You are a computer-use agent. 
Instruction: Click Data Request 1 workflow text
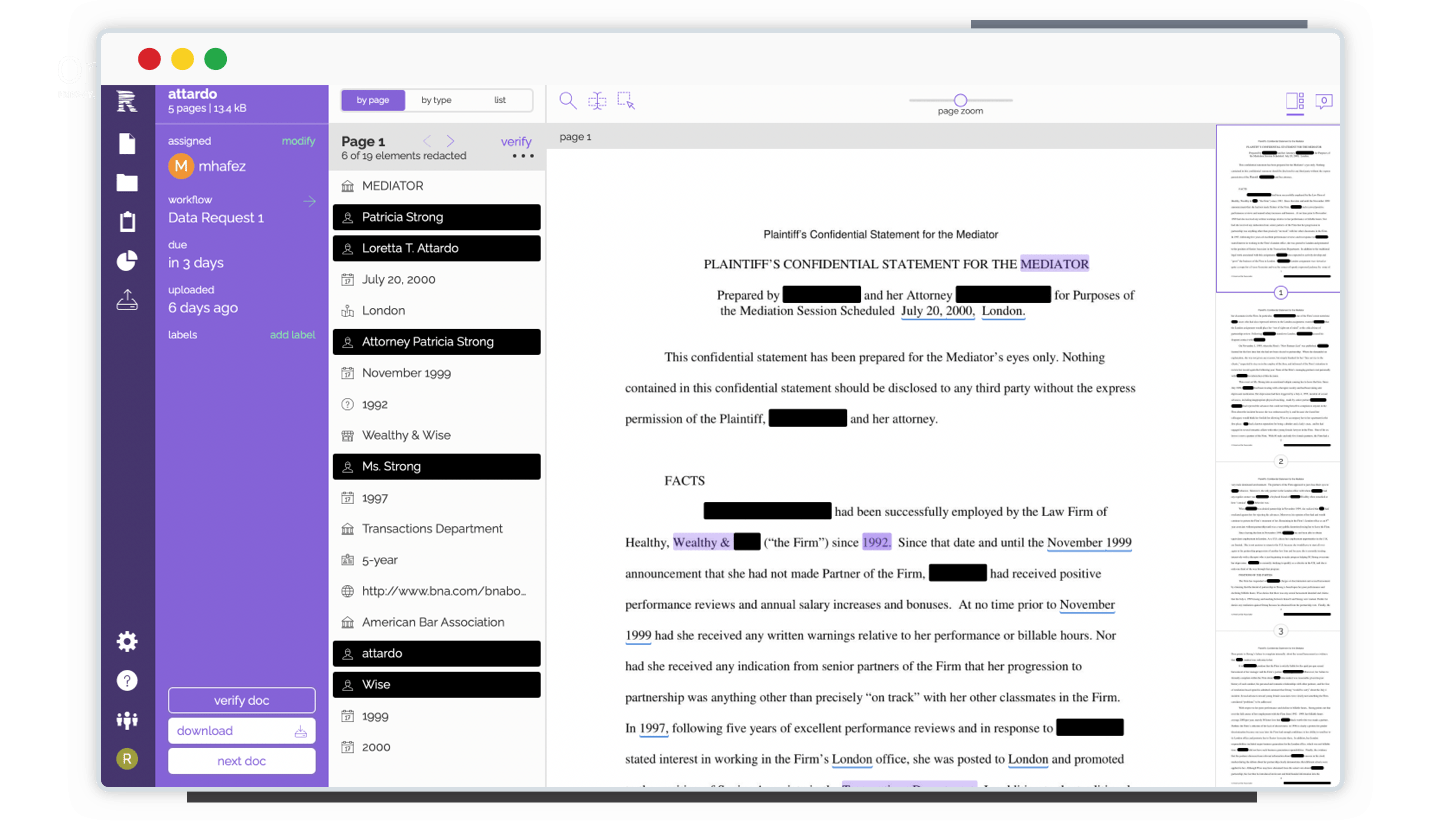pyautogui.click(x=216, y=218)
